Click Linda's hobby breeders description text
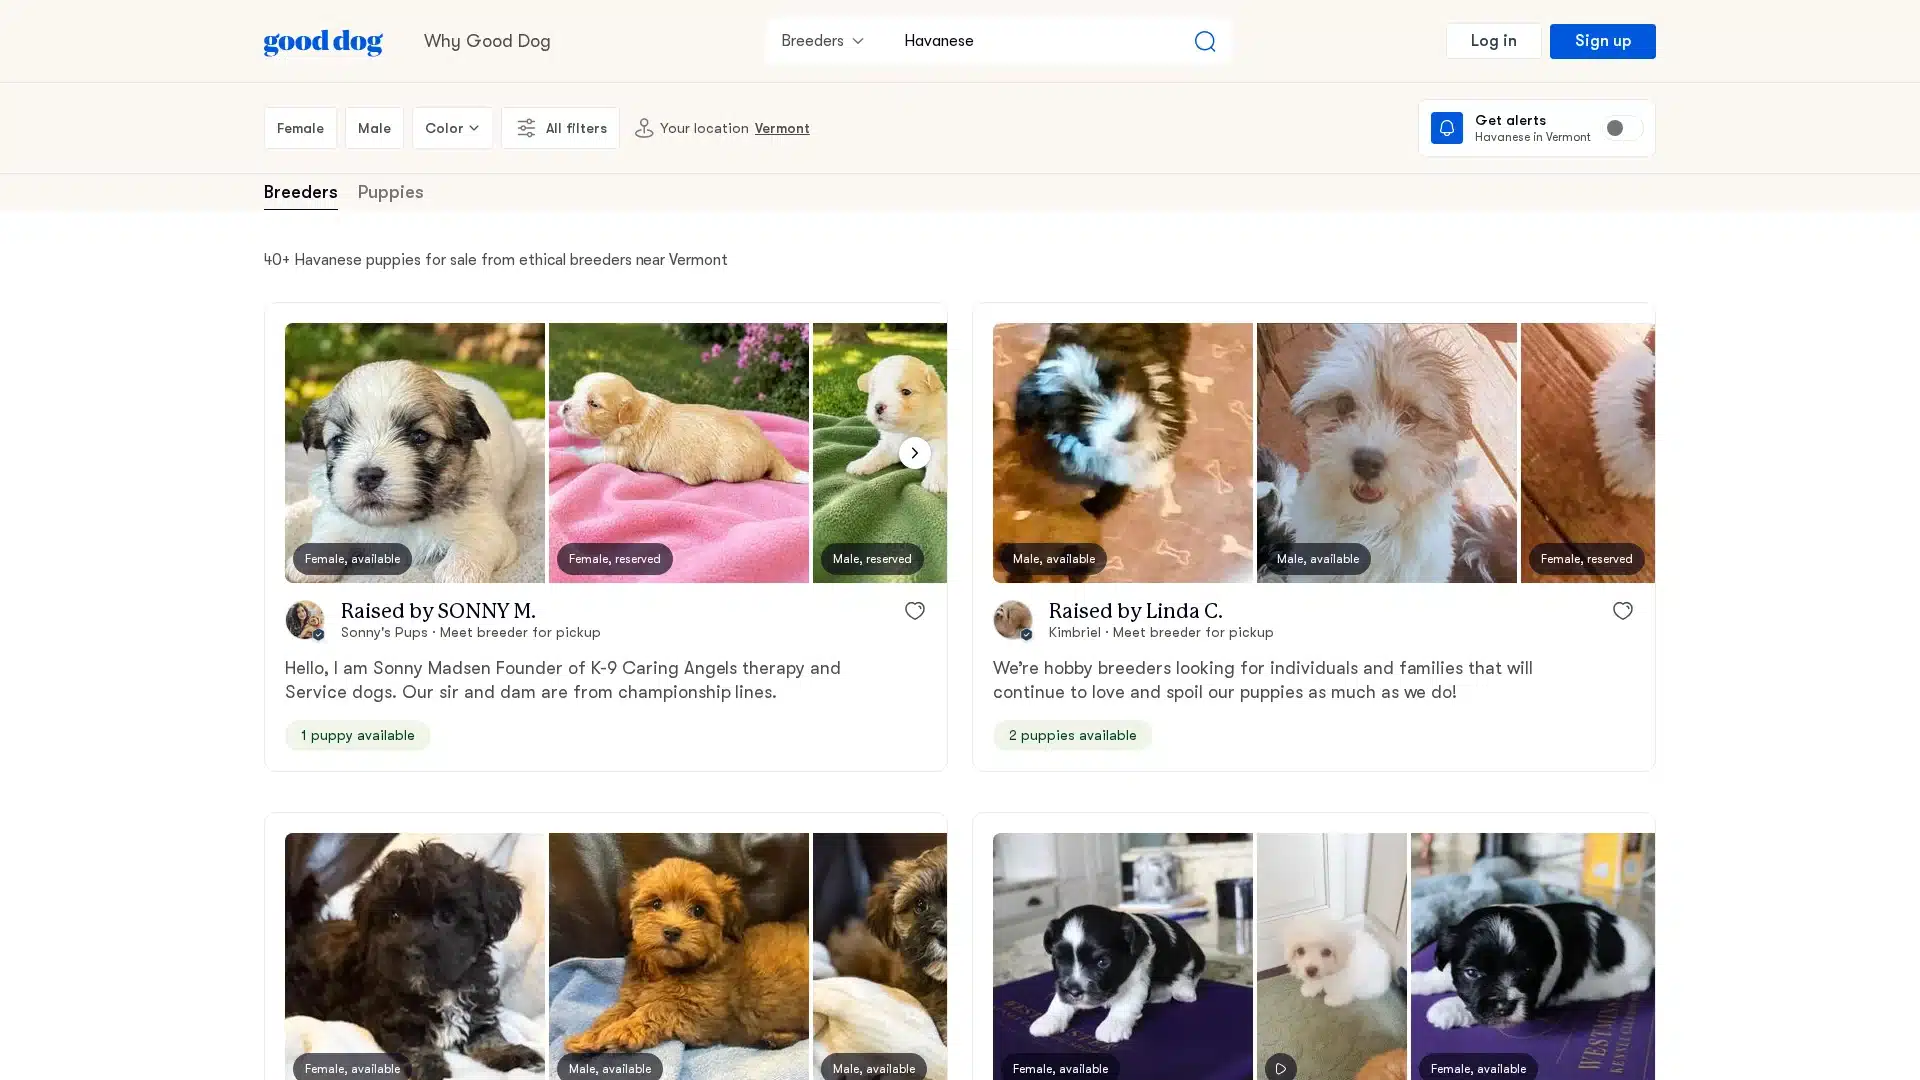 click(1262, 680)
